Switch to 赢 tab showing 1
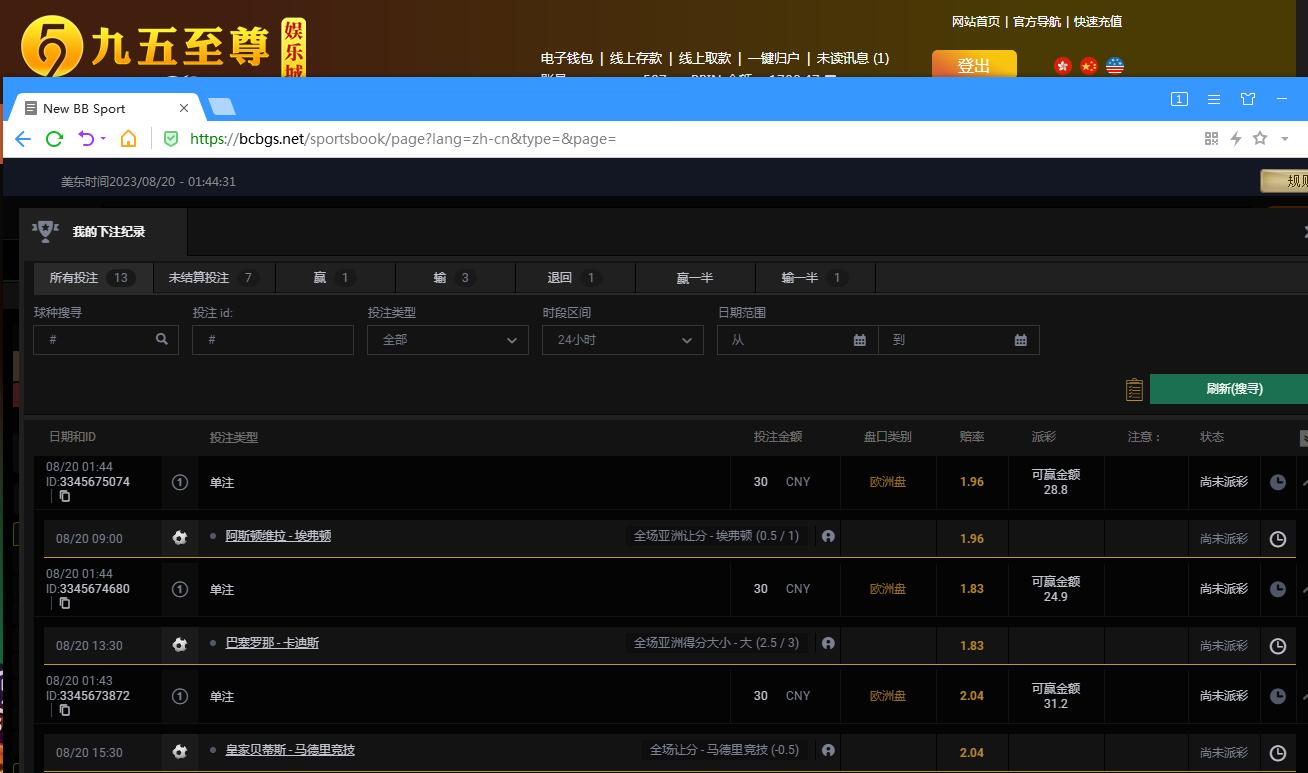 335,278
